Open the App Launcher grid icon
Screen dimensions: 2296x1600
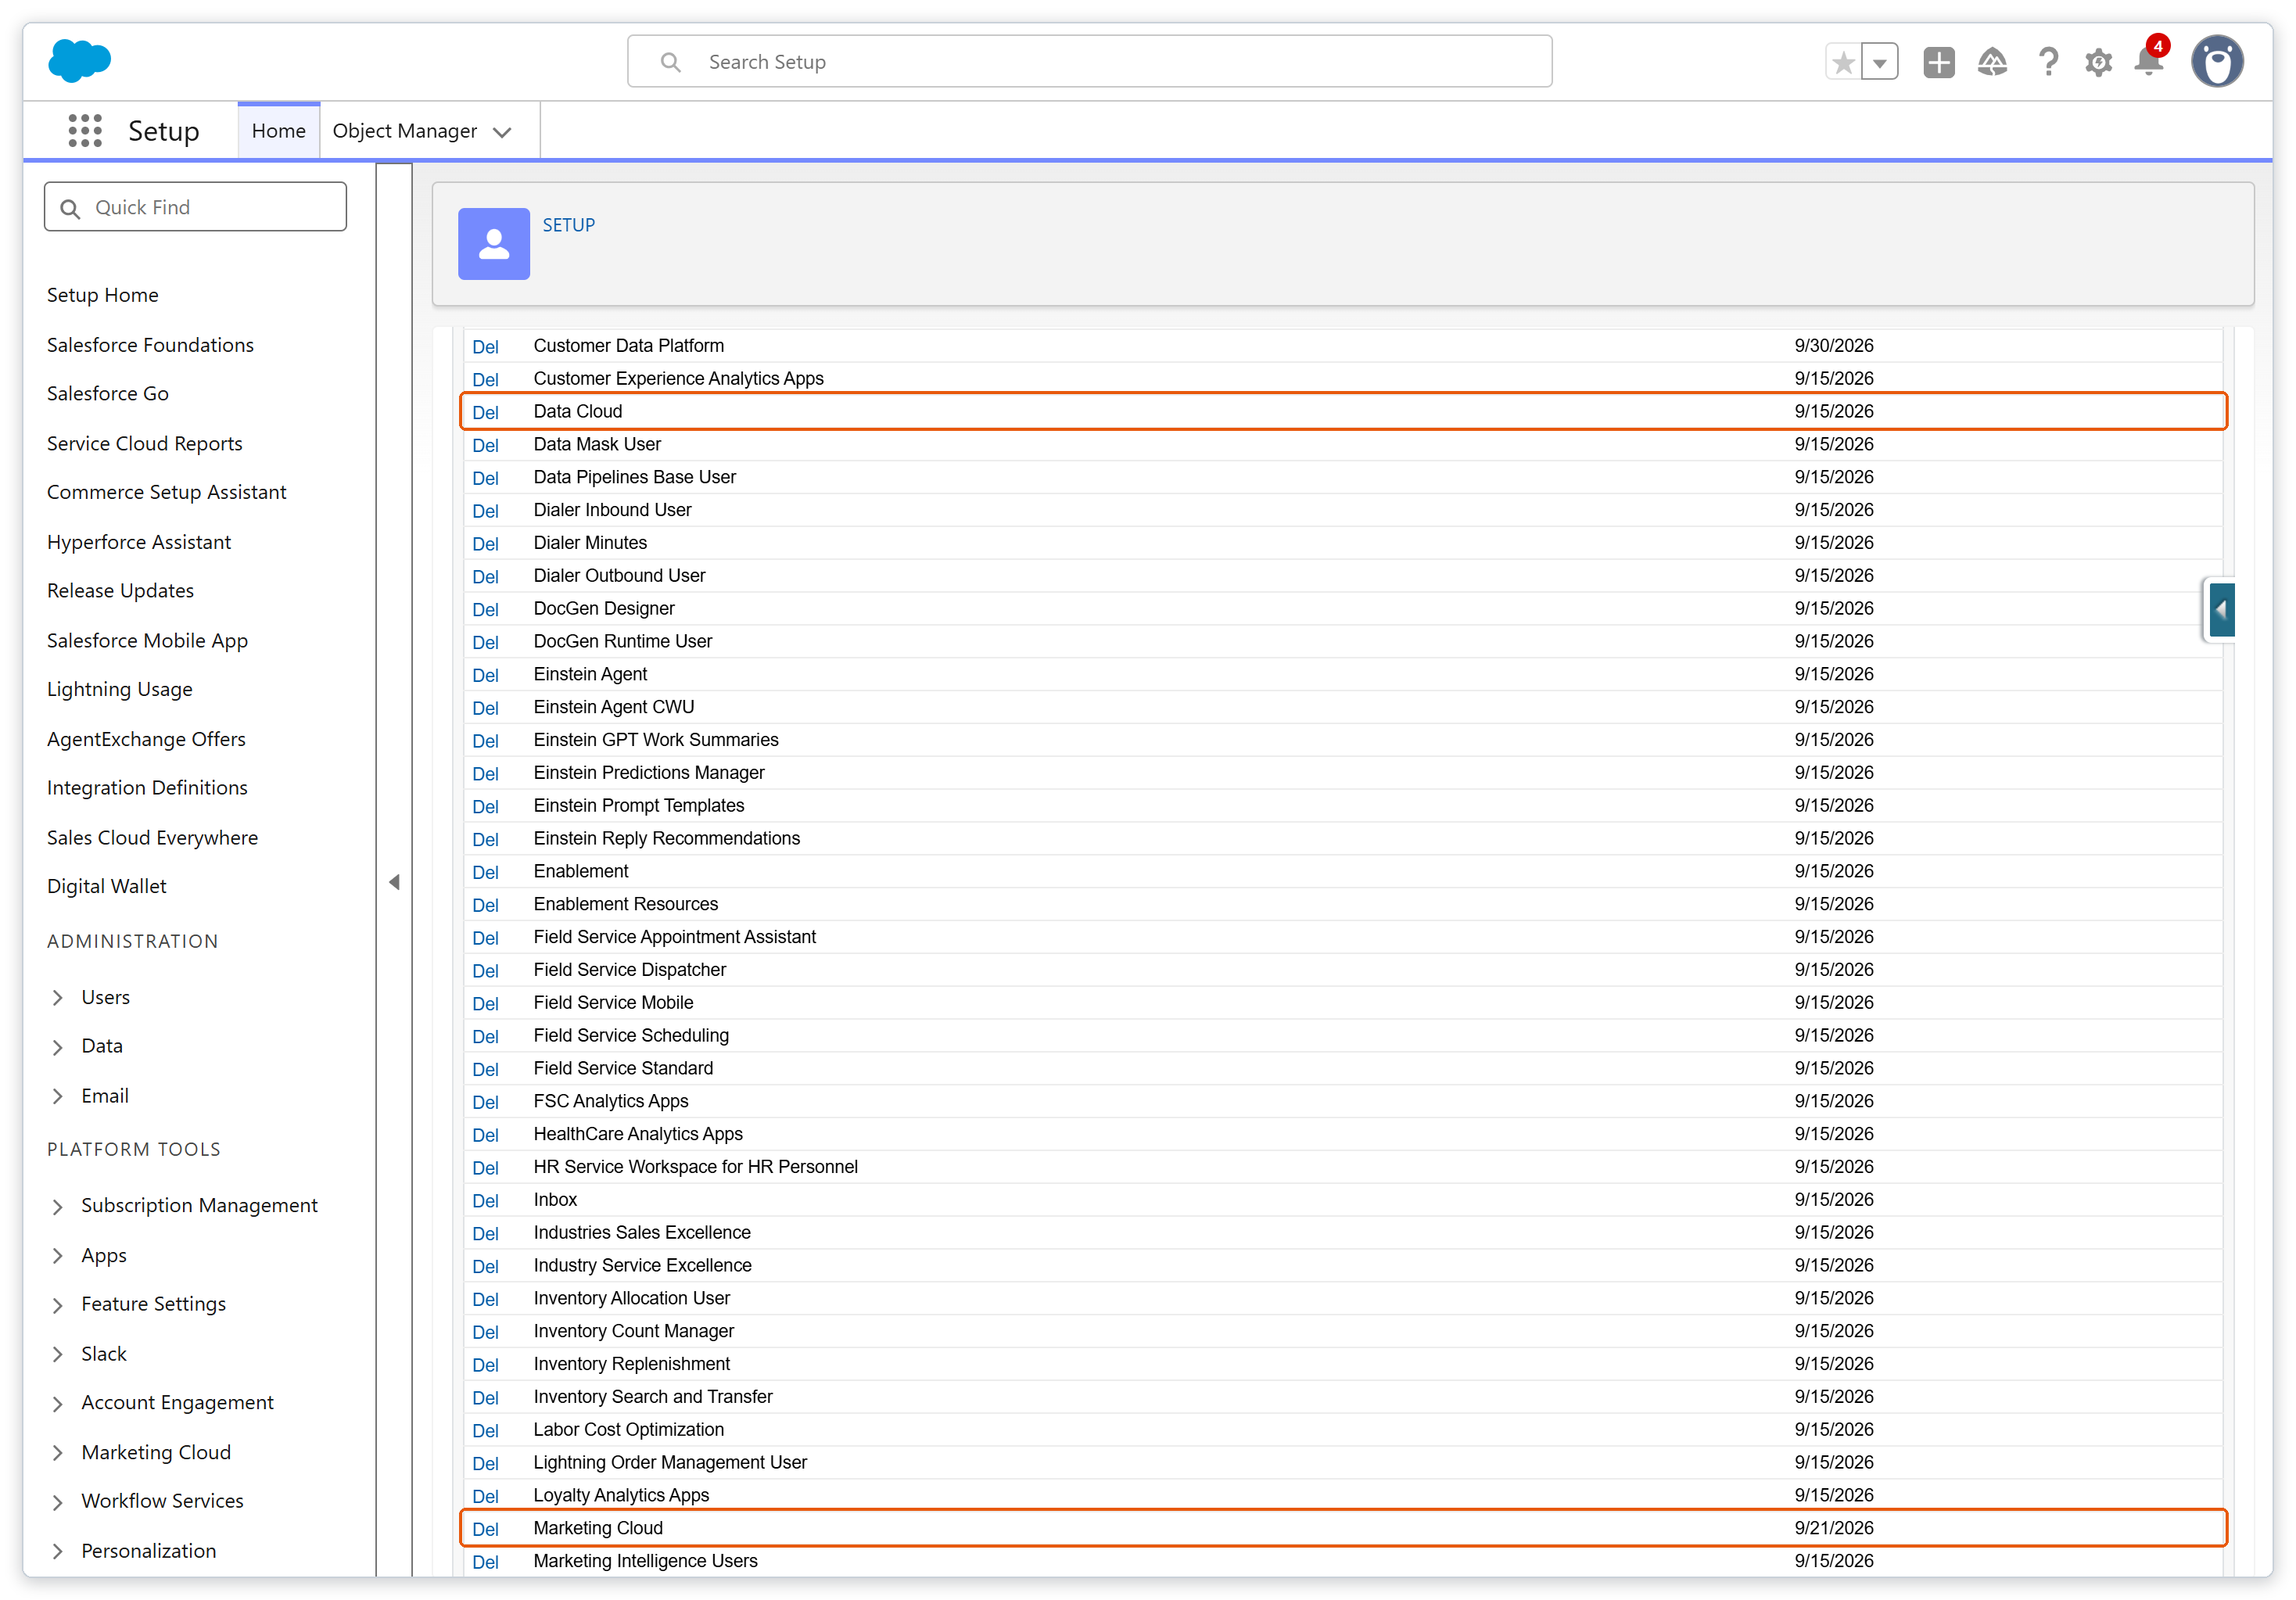click(85, 131)
